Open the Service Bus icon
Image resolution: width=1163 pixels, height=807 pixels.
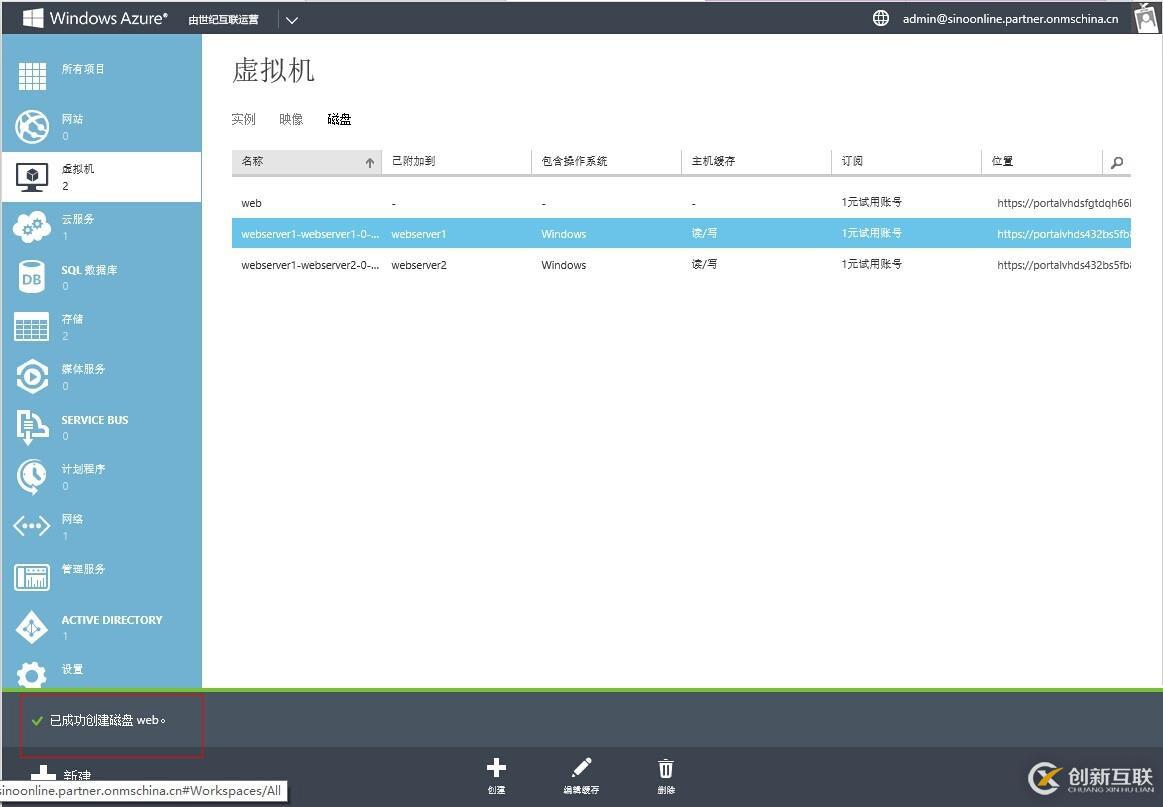tap(32, 427)
